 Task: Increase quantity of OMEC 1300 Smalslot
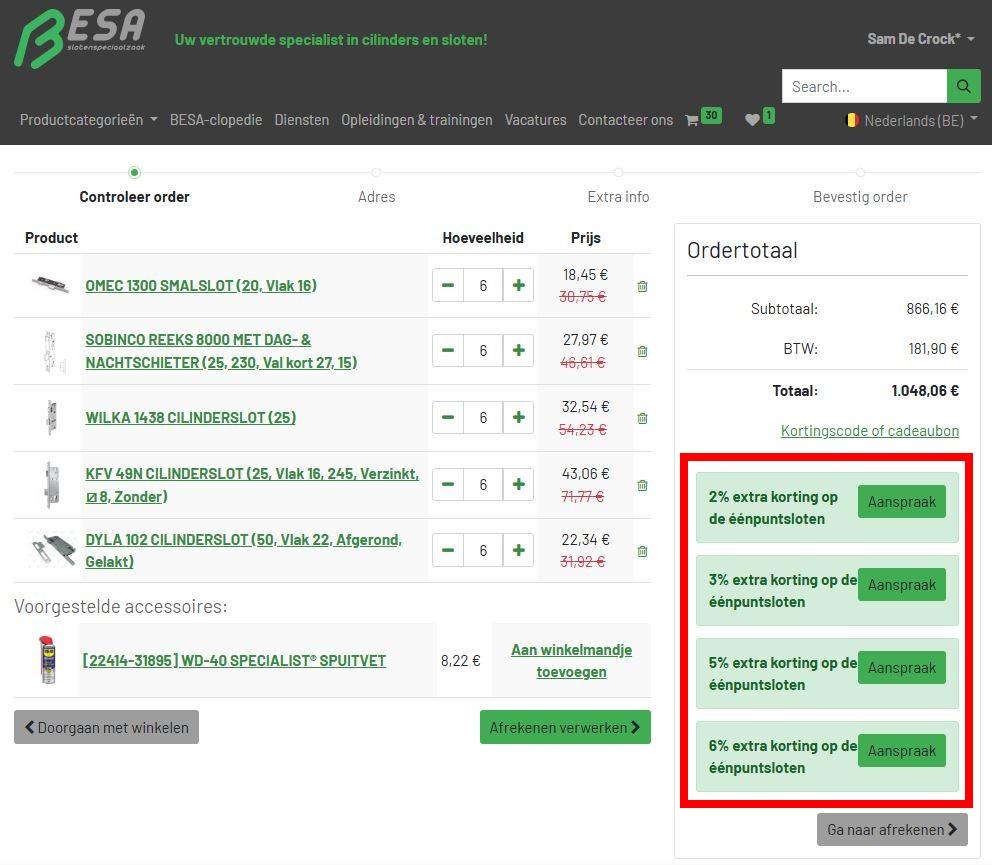click(x=518, y=286)
